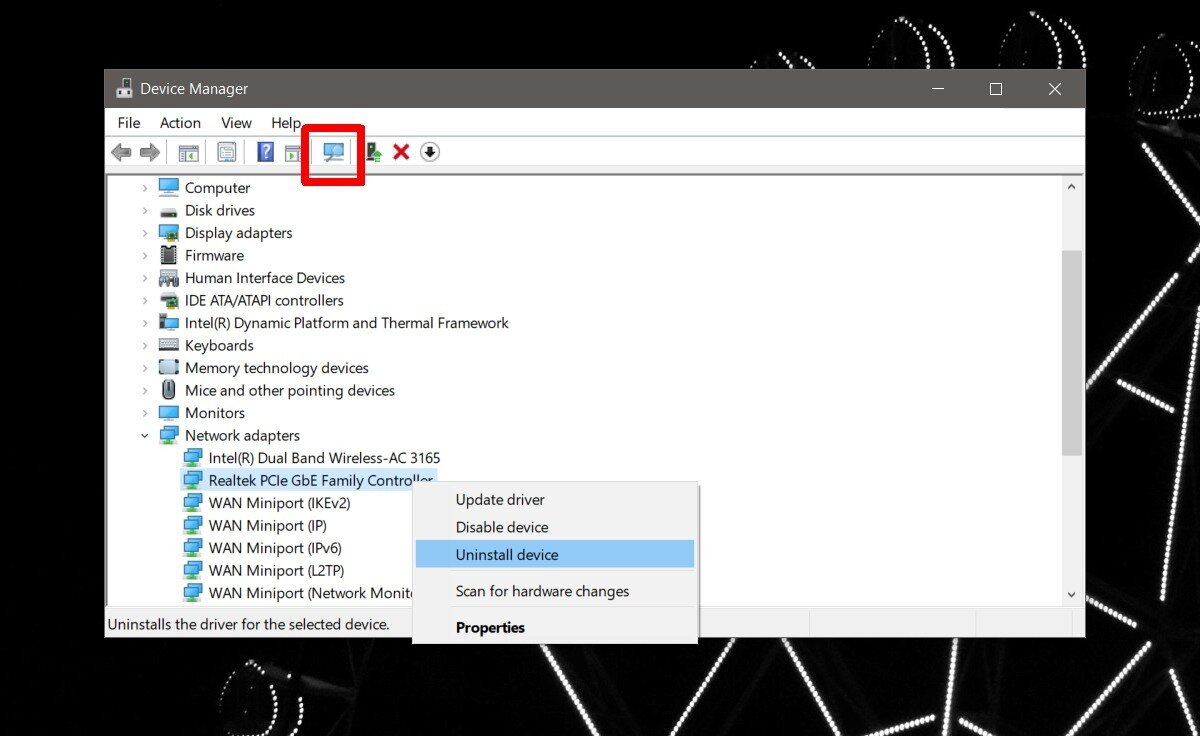Expand the Keyboards category

tap(145, 346)
